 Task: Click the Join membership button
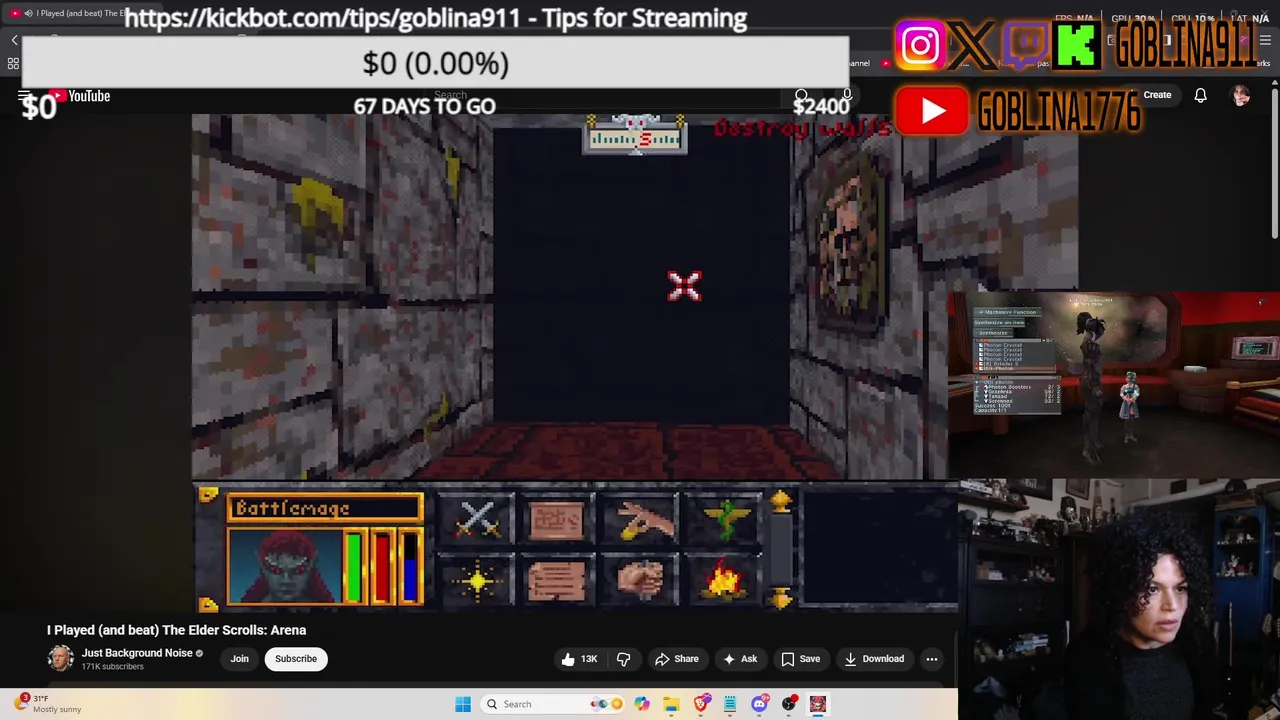coord(240,659)
